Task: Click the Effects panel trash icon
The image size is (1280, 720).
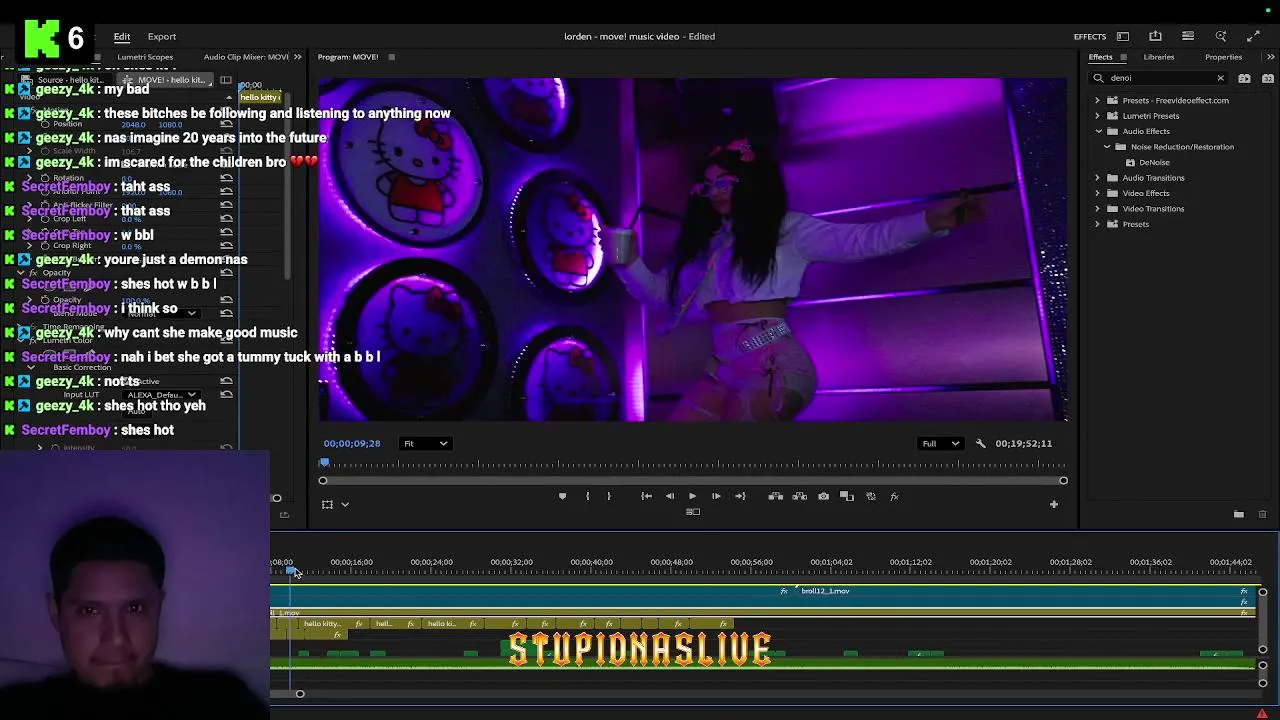Action: pyautogui.click(x=1262, y=514)
